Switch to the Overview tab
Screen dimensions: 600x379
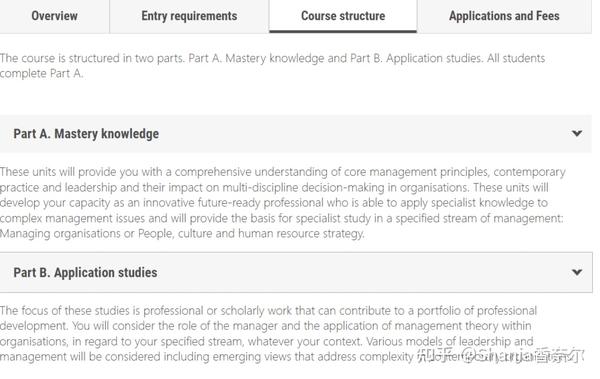pos(54,16)
